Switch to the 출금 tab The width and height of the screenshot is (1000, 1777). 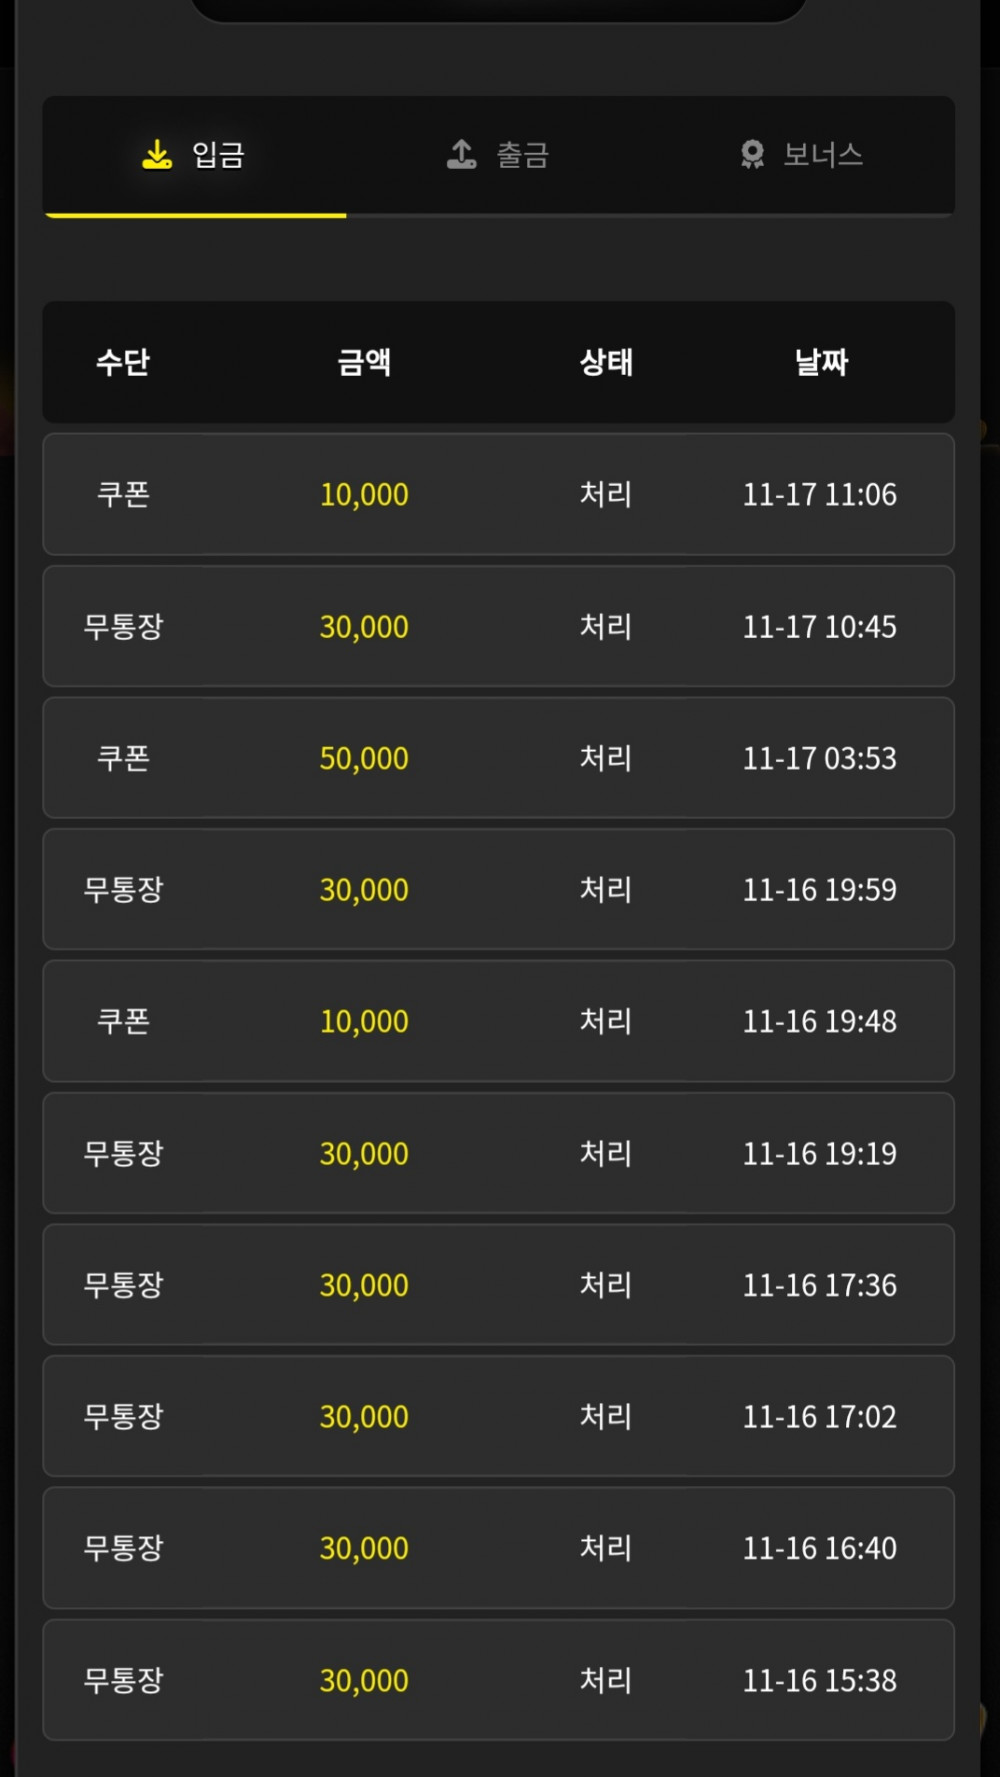[x=498, y=155]
